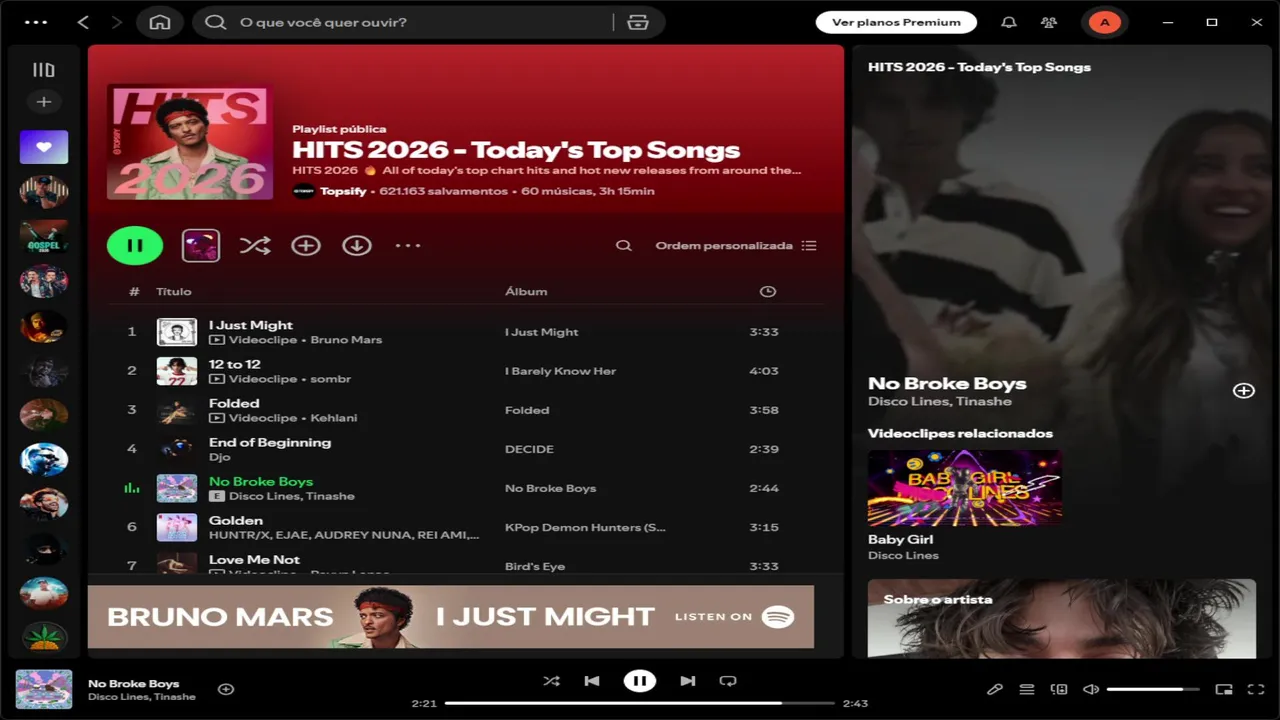Open album KPop Demon Hunters

click(x=585, y=527)
